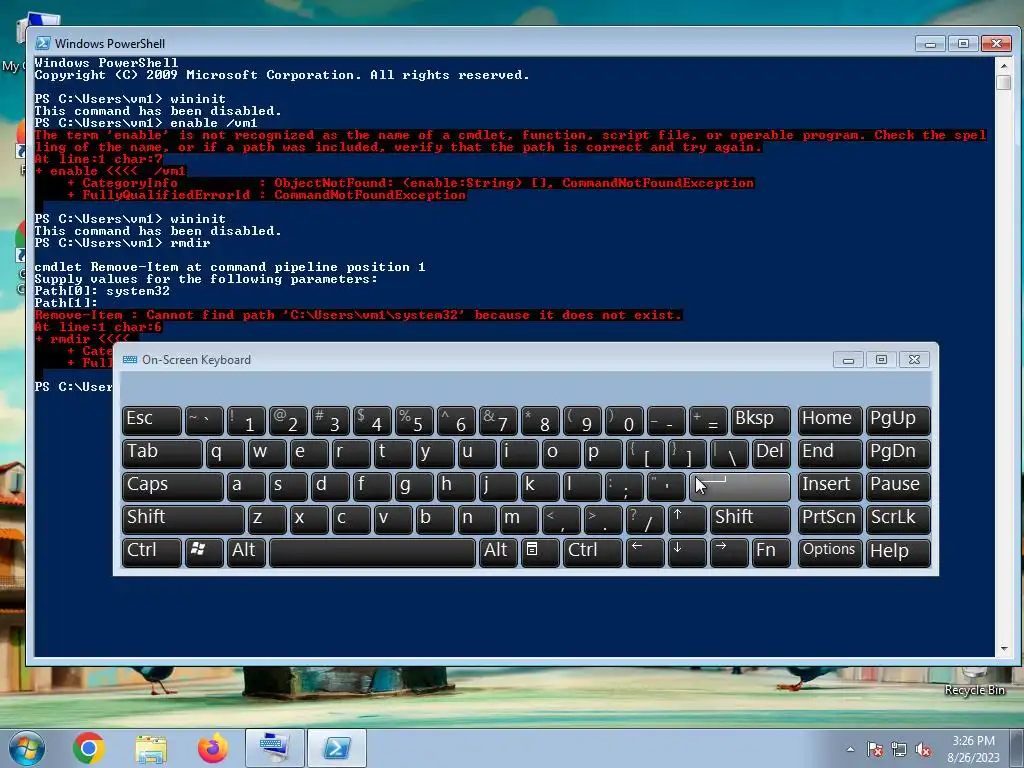The height and width of the screenshot is (768, 1024).
Task: Click the up arrow key
Action: point(686,519)
